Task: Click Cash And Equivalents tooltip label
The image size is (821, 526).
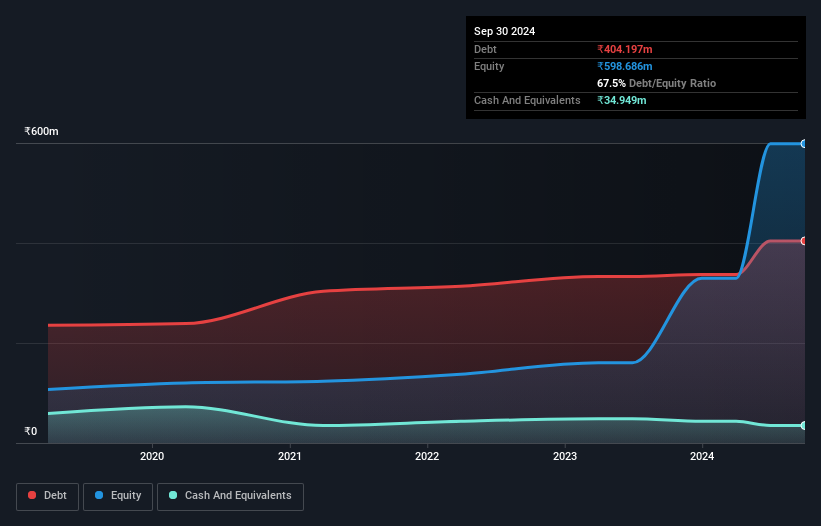Action: tap(527, 100)
